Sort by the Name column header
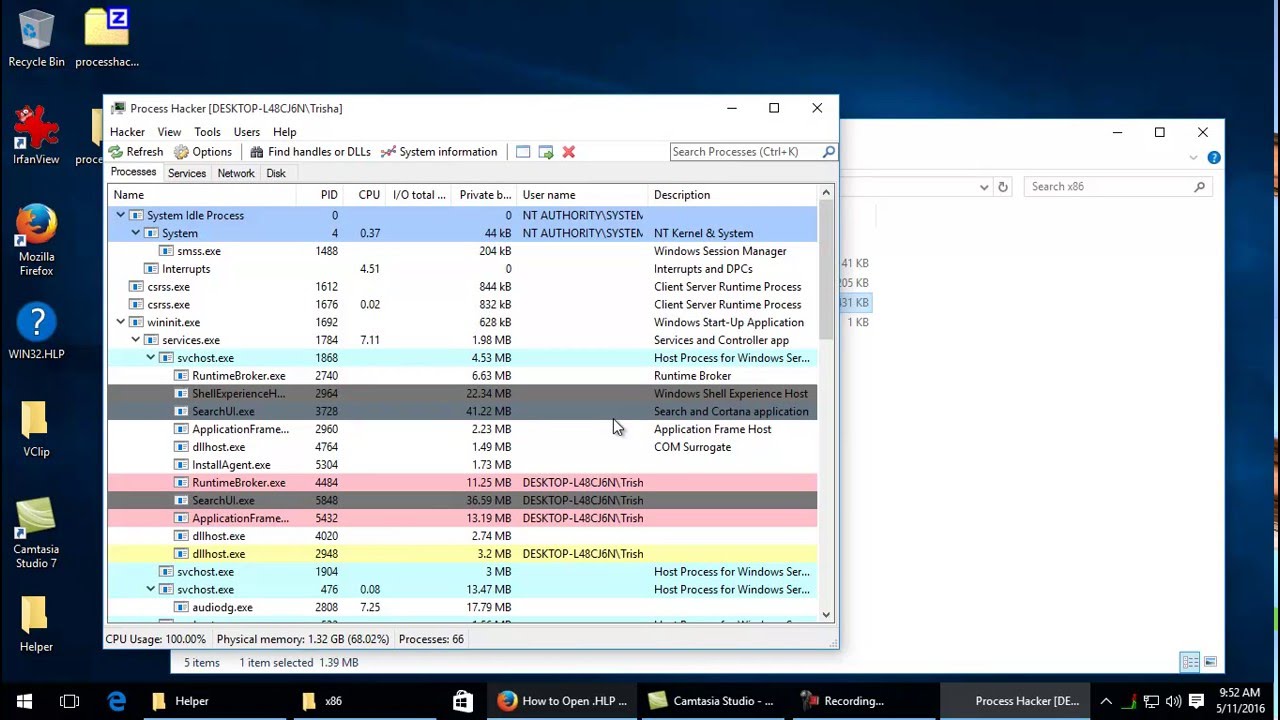Image resolution: width=1280 pixels, height=720 pixels. coord(202,195)
